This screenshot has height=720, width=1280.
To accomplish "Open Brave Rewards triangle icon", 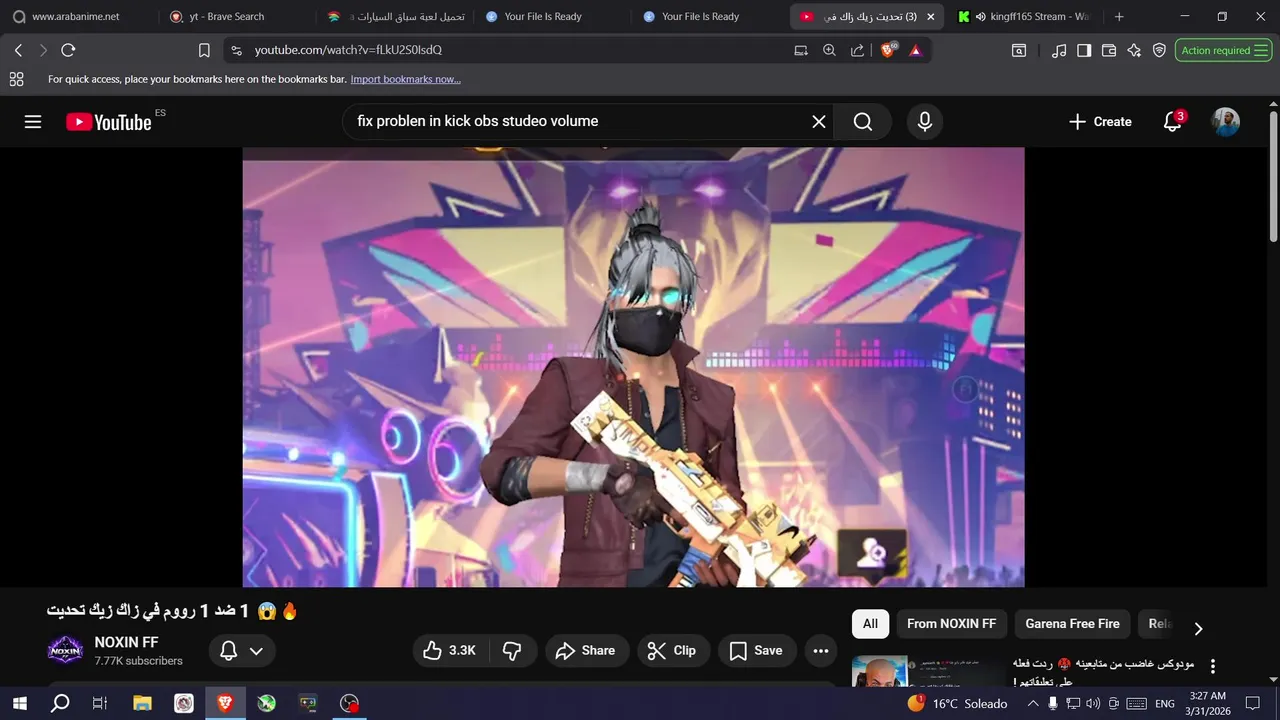I will [915, 50].
